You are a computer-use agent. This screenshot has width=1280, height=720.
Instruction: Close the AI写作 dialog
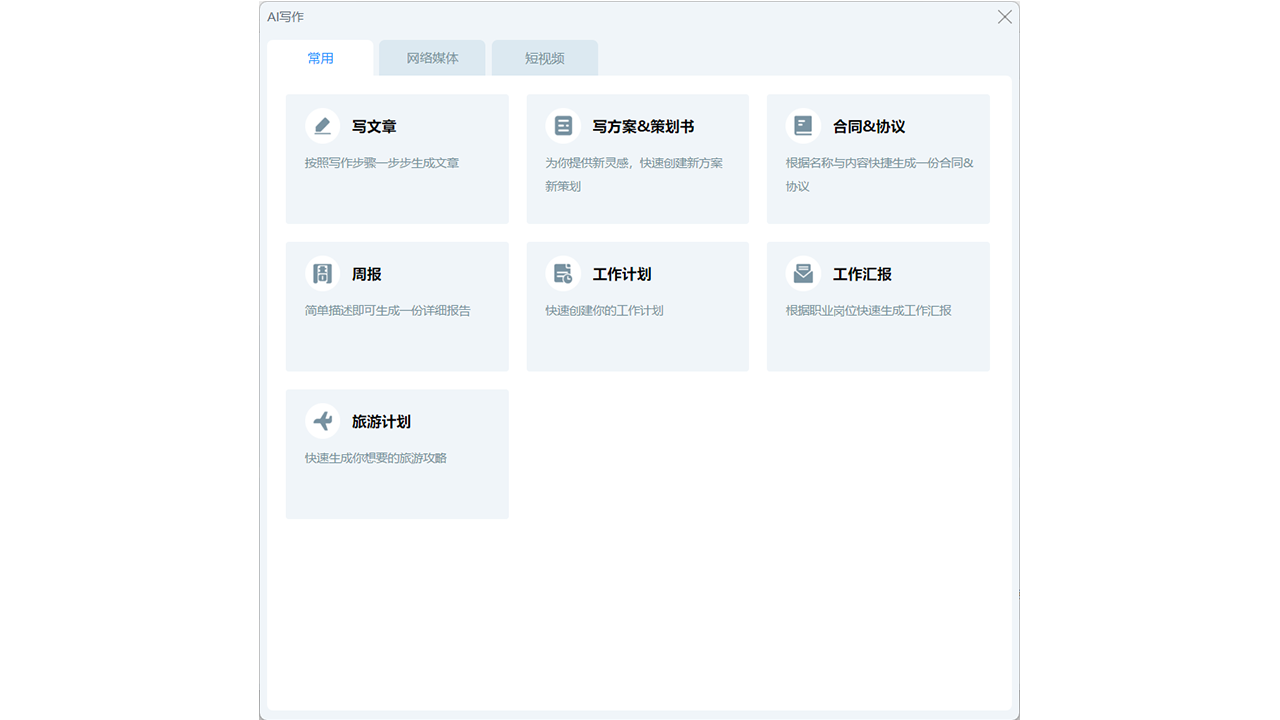[1004, 16]
